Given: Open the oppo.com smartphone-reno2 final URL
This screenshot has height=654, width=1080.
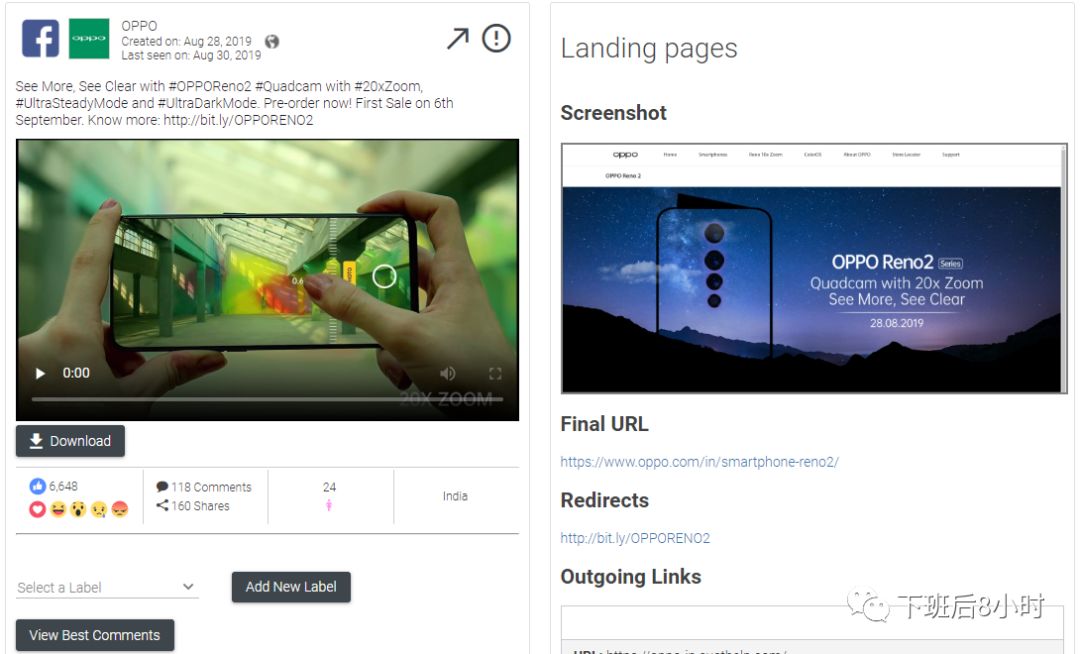Looking at the screenshot, I should click(x=699, y=462).
